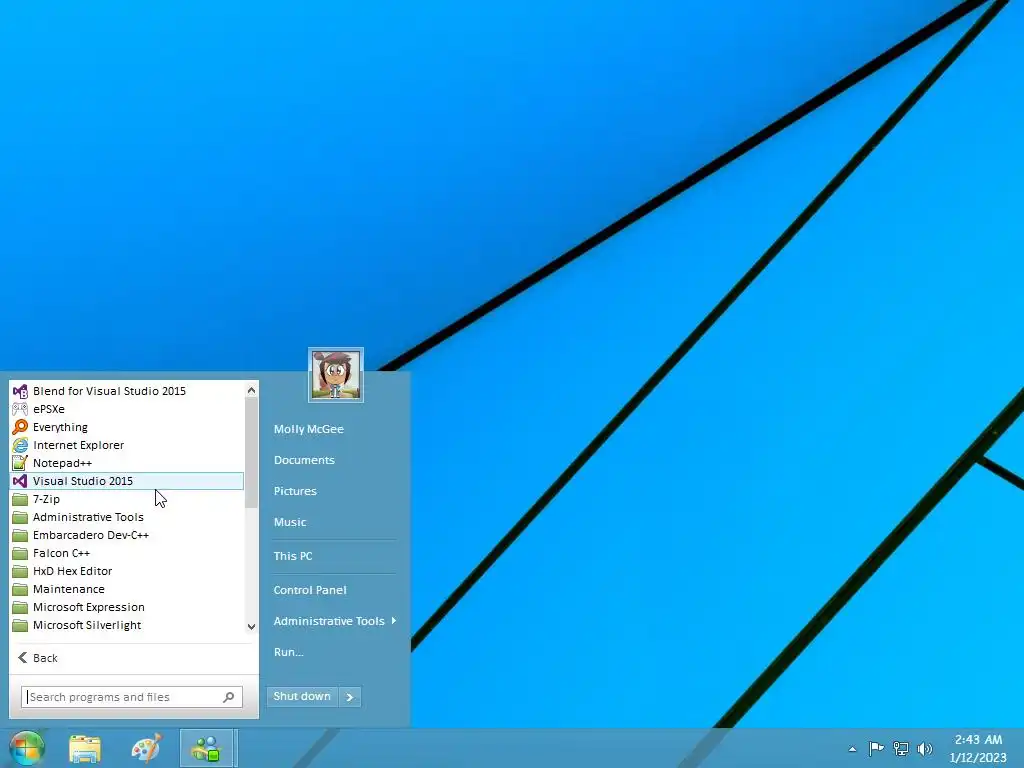Click scroll up arrow in programs list
The height and width of the screenshot is (768, 1024).
click(251, 390)
